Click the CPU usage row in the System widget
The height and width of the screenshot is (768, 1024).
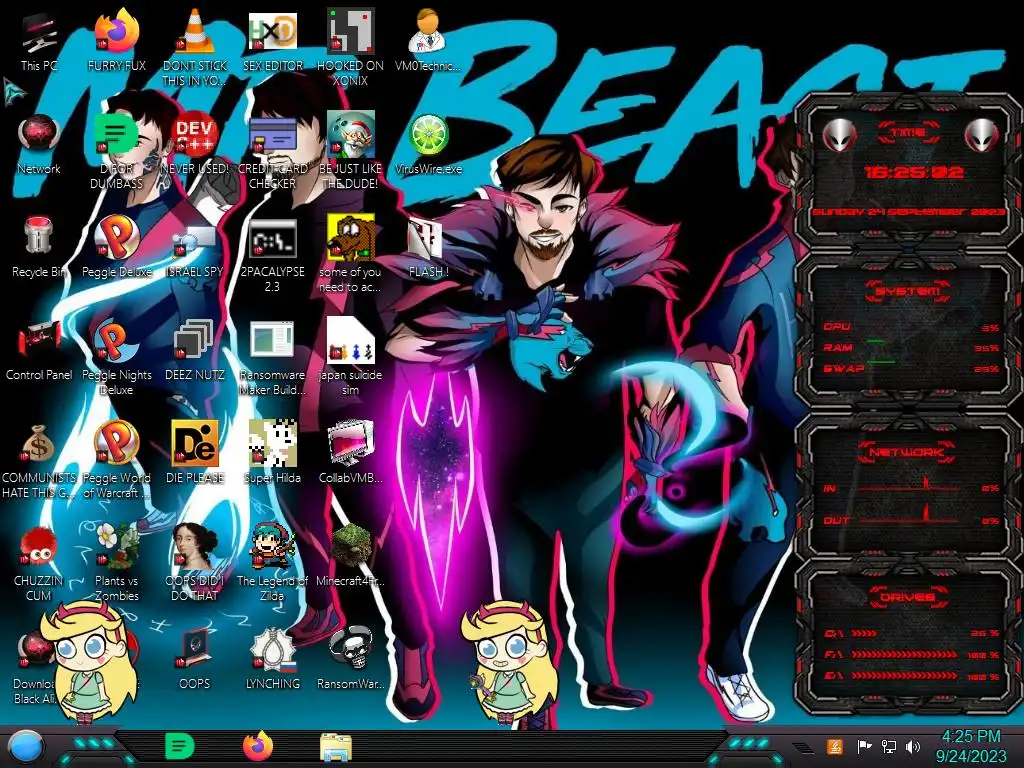tap(912, 327)
